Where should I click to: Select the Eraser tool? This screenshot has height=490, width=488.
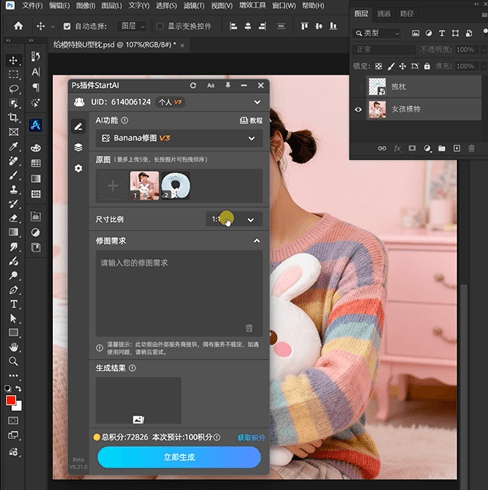click(x=13, y=218)
